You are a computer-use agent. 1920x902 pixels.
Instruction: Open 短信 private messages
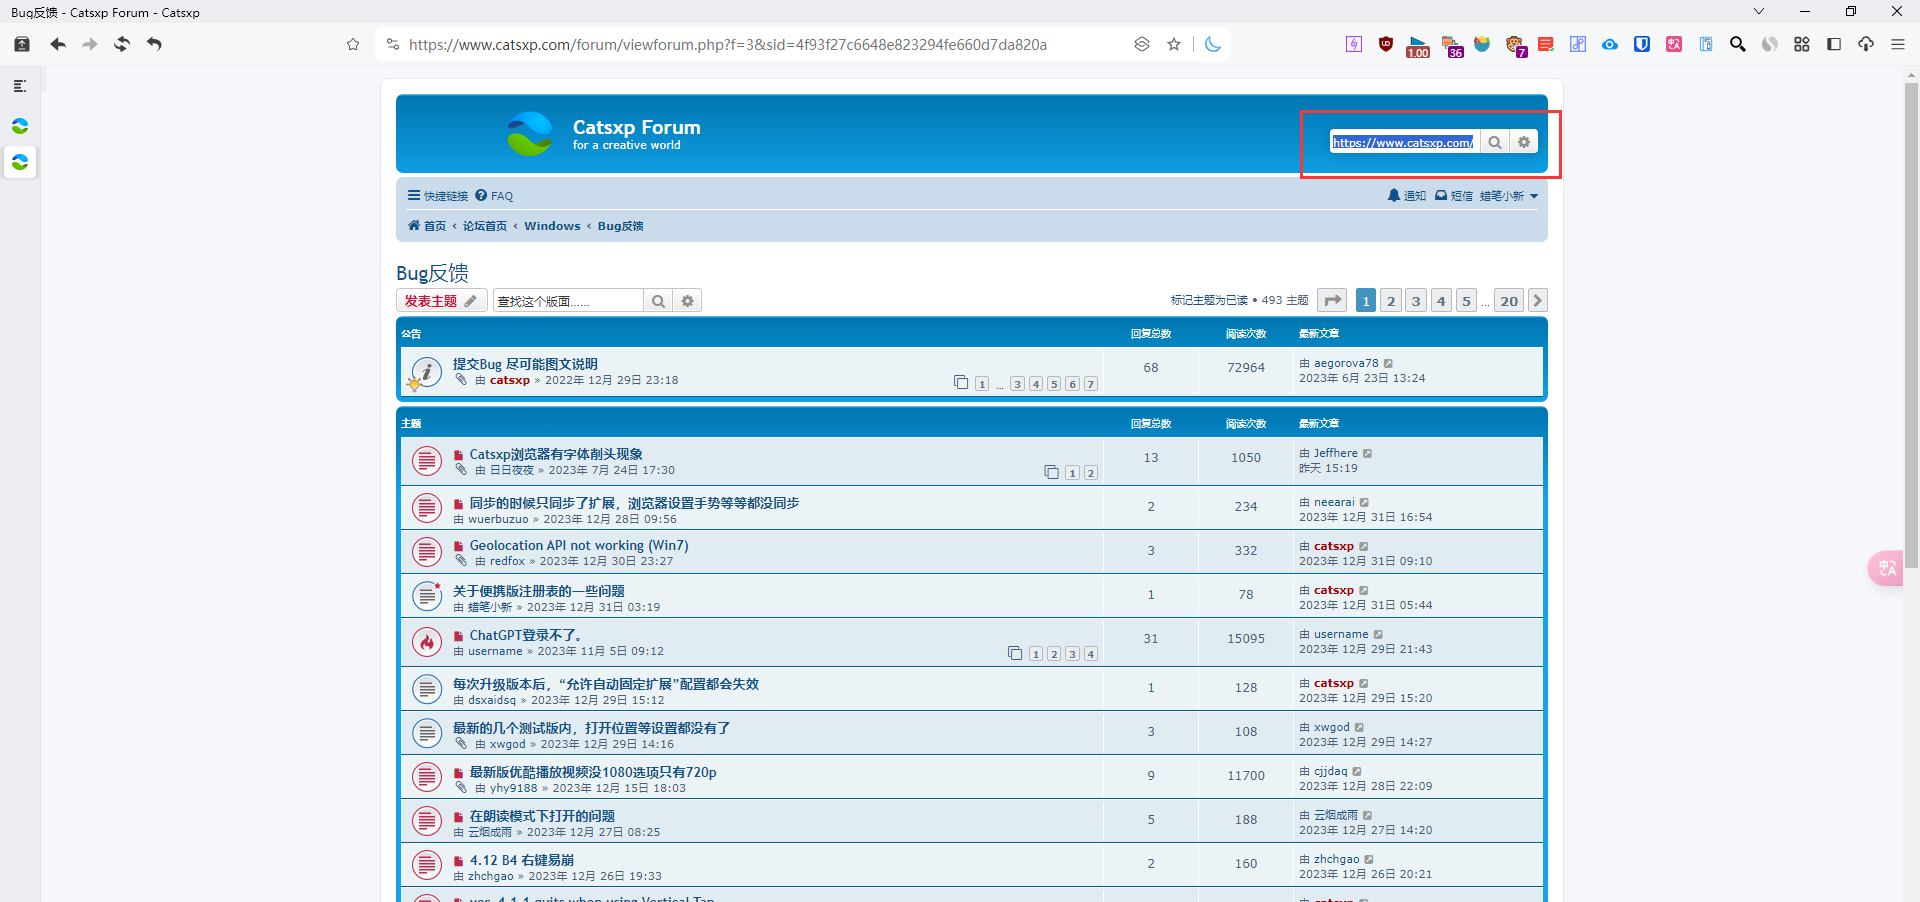point(1454,196)
